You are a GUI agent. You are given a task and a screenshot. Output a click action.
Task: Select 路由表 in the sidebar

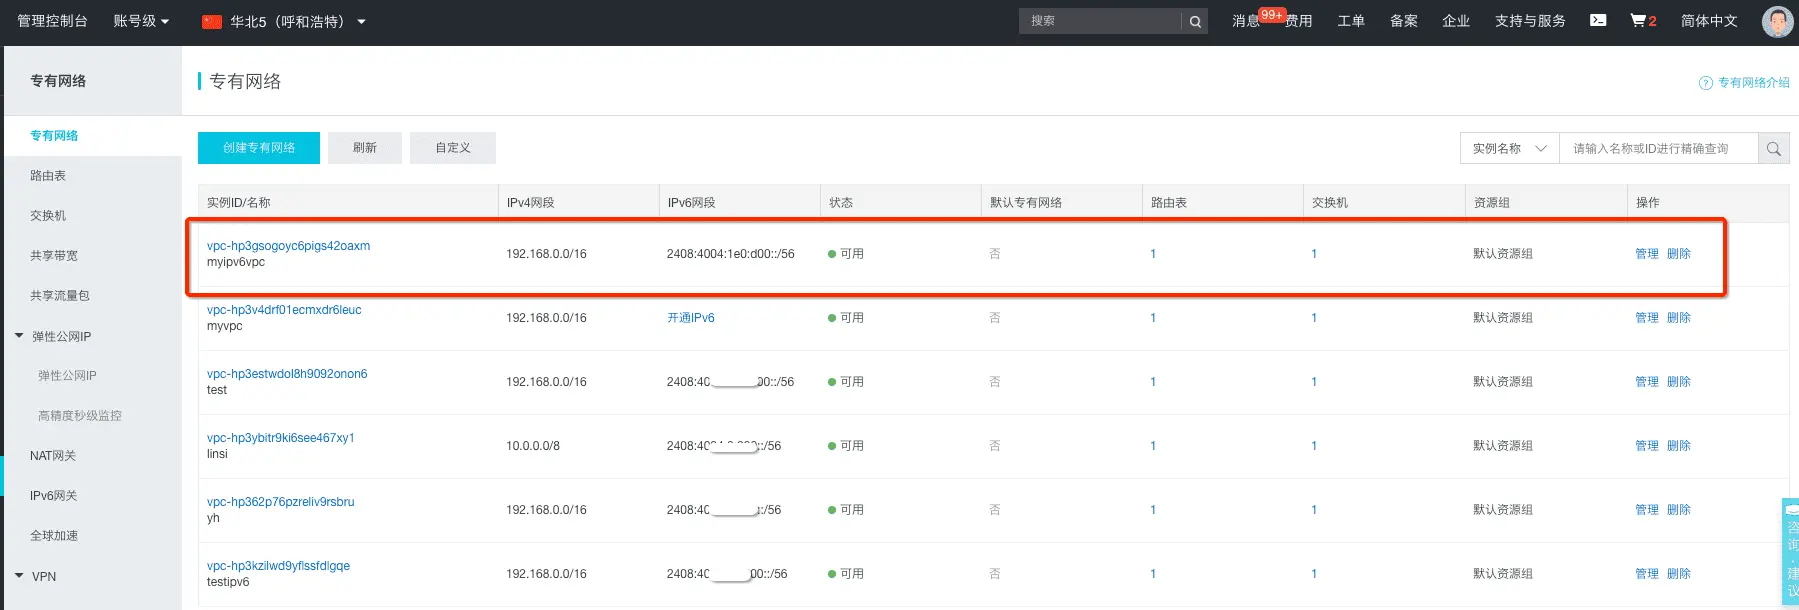[48, 176]
